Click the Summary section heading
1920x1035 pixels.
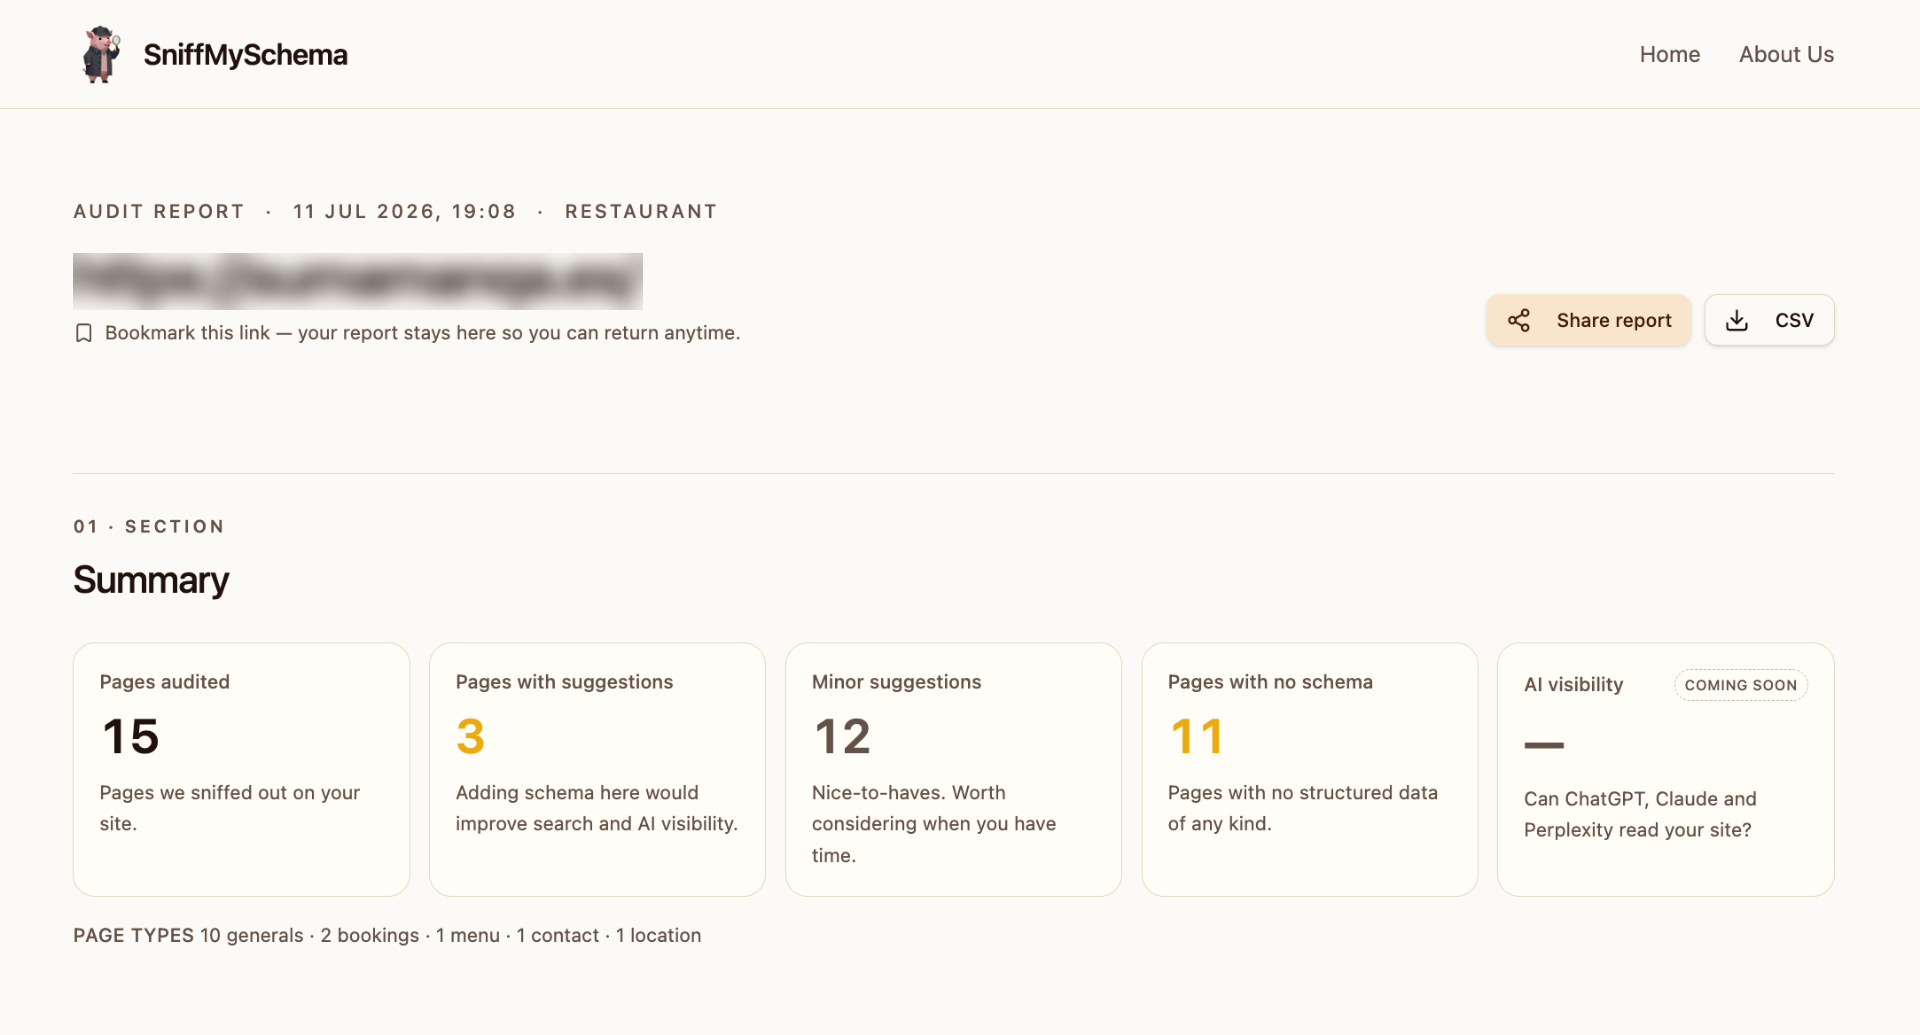coord(151,580)
